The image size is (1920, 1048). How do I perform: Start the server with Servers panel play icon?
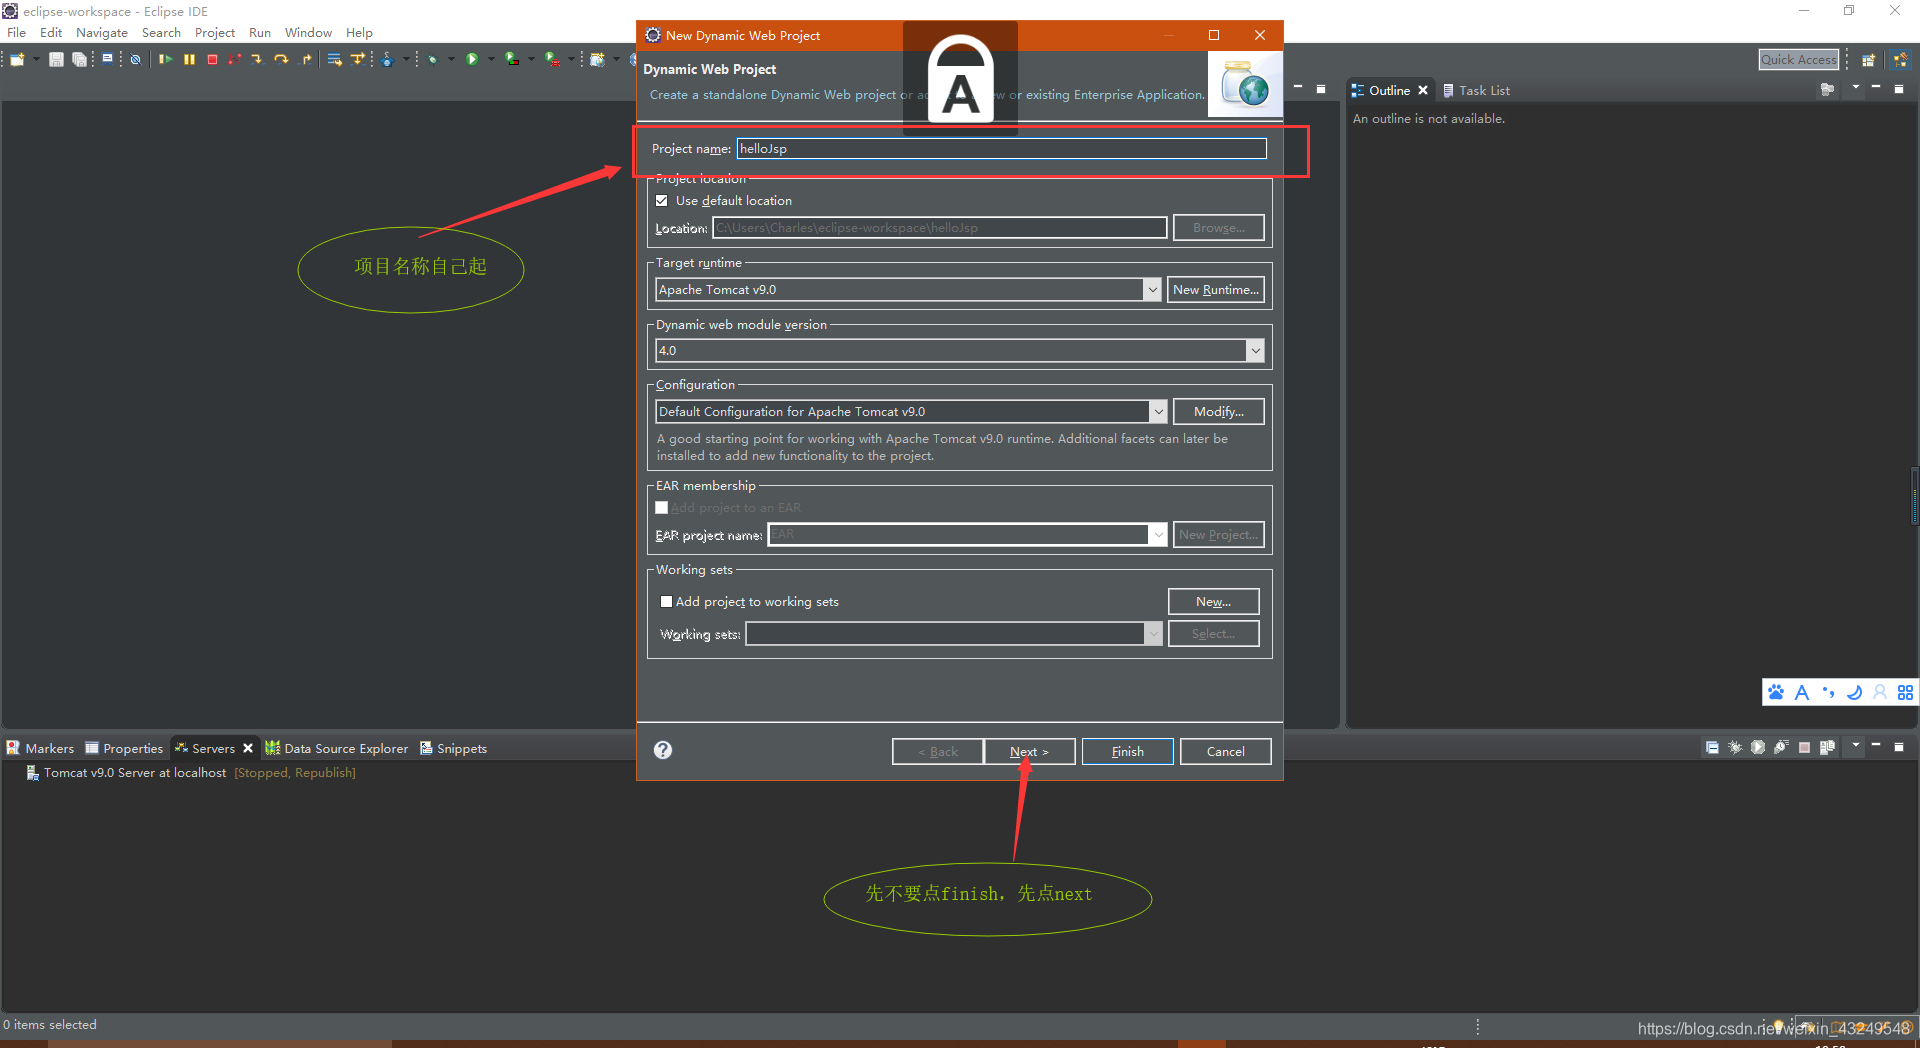click(1758, 747)
